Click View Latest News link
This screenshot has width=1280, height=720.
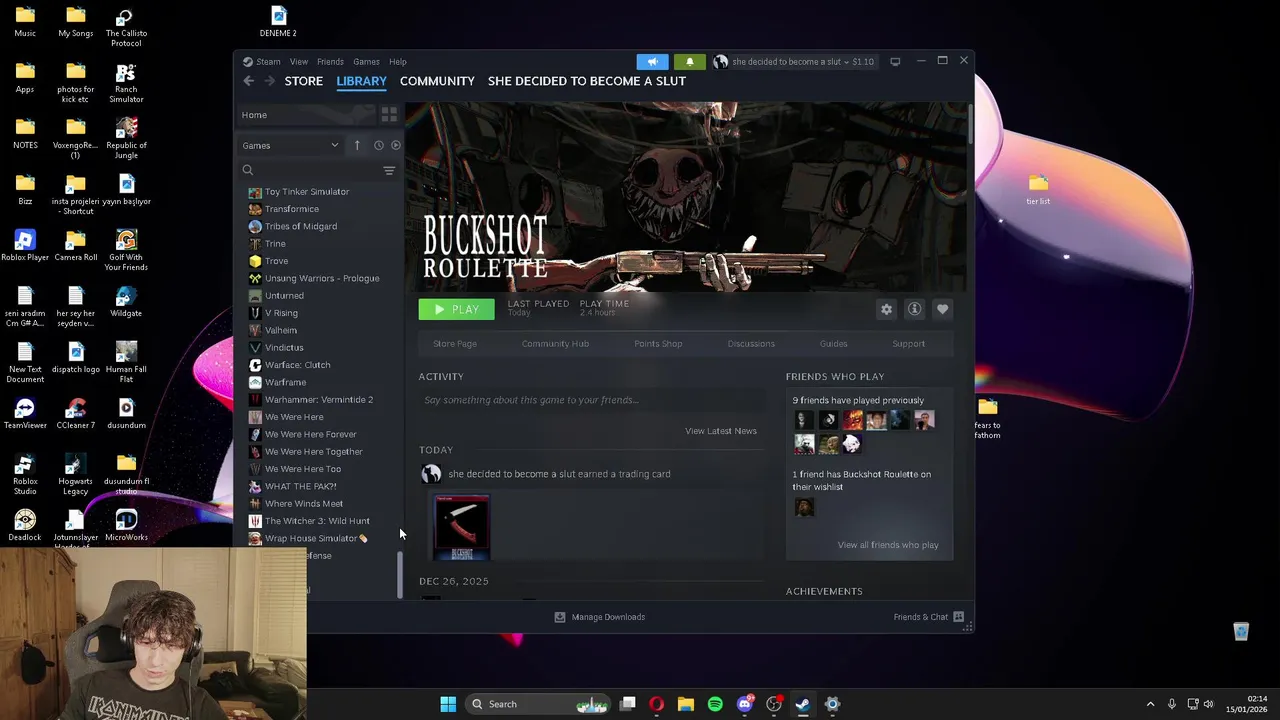click(721, 431)
